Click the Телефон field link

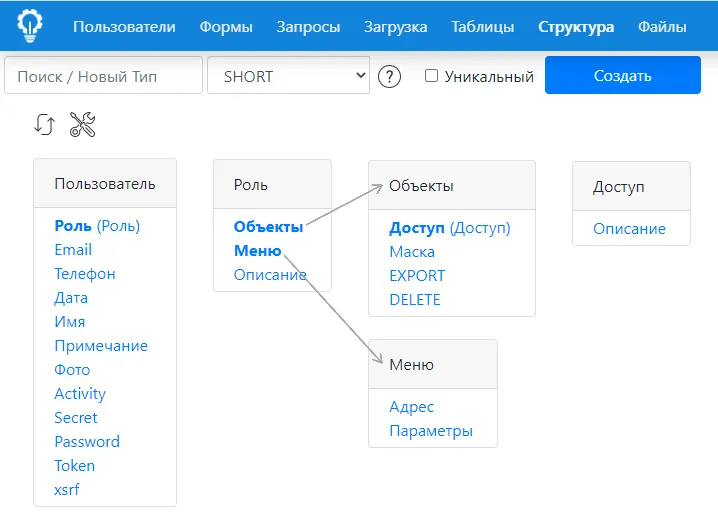coord(85,274)
